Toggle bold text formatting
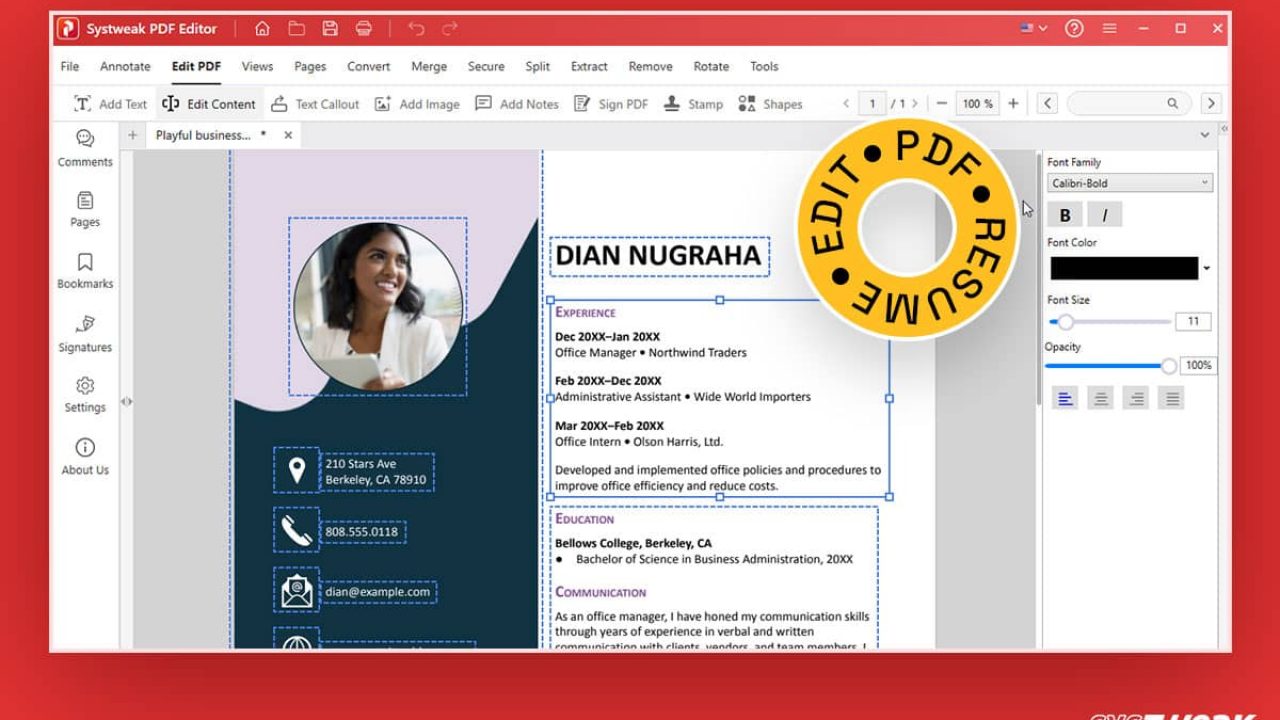Image resolution: width=1280 pixels, height=720 pixels. click(x=1065, y=215)
